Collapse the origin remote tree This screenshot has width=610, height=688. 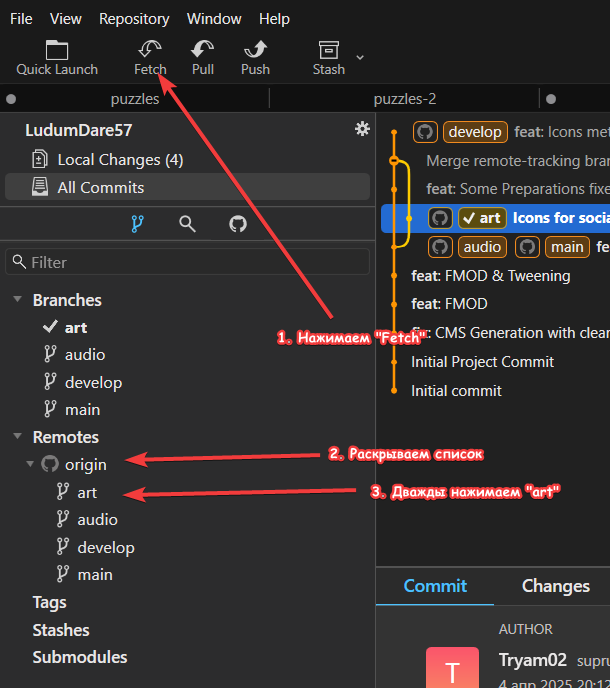coord(30,464)
